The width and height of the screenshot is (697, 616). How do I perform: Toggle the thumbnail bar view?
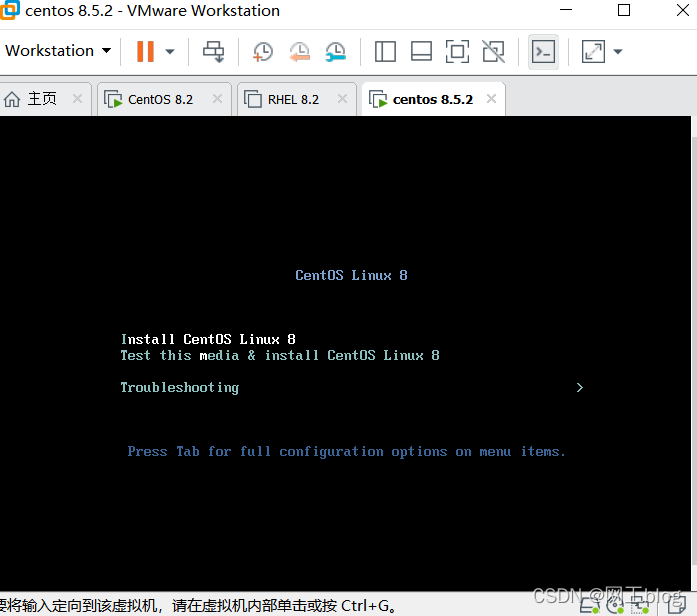pyautogui.click(x=421, y=52)
